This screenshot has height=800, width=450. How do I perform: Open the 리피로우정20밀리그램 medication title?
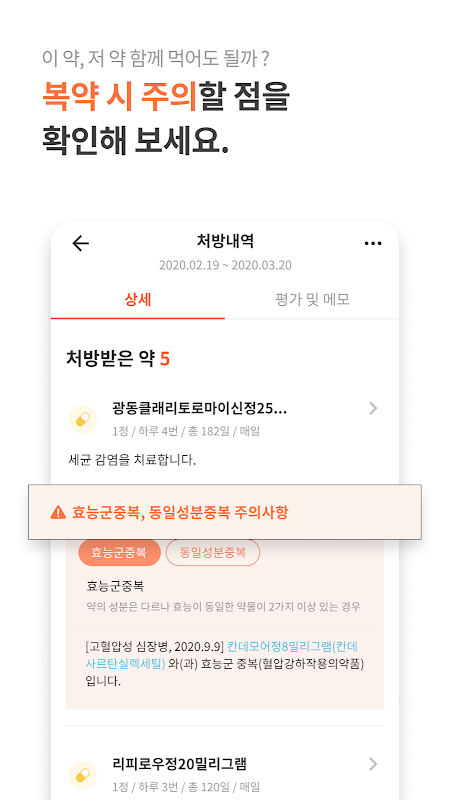pos(179,764)
